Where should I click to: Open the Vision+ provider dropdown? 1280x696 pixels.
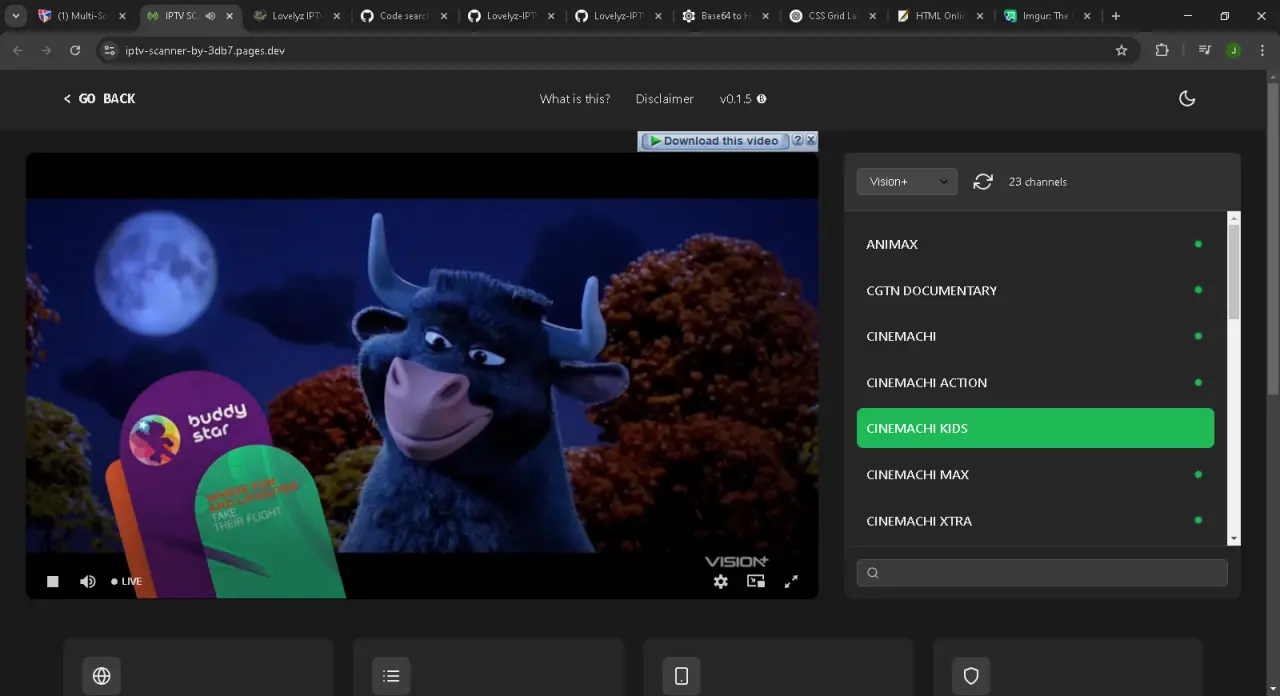(x=907, y=181)
